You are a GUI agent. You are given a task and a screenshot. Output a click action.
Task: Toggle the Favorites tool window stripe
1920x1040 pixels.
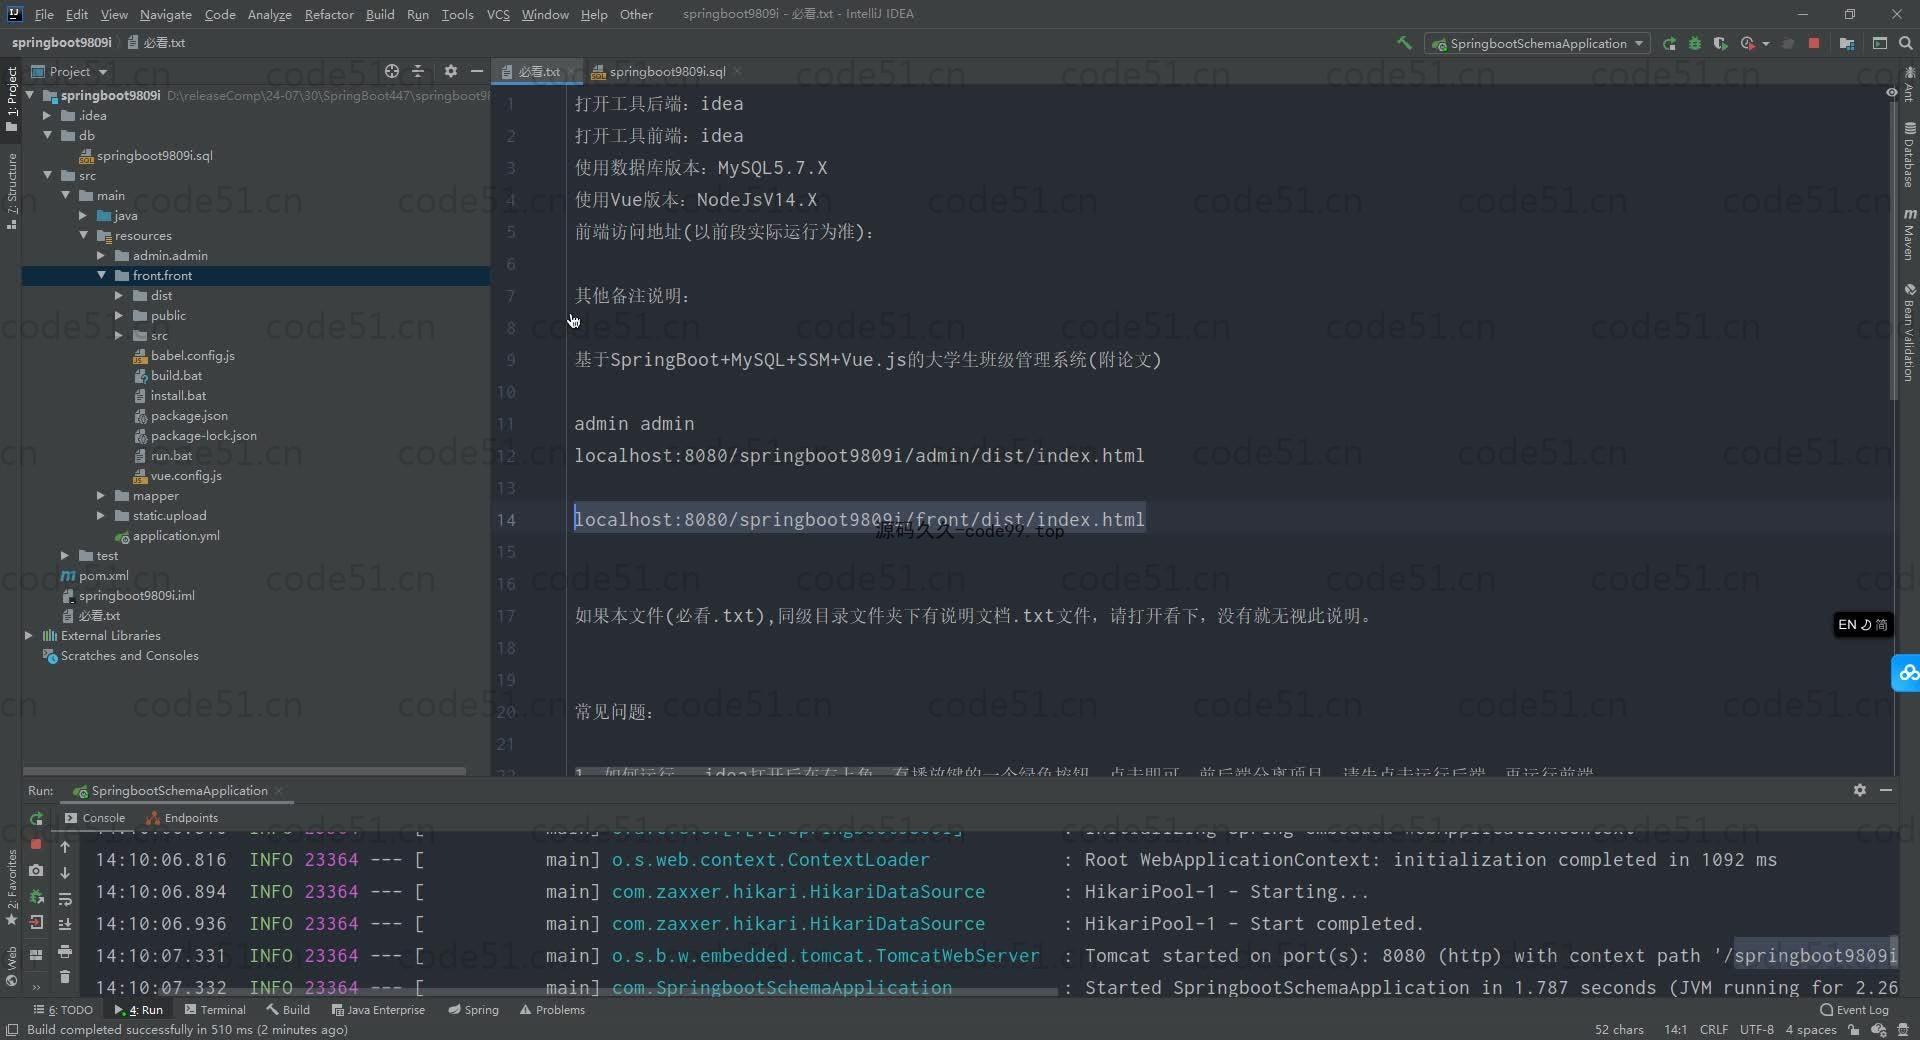(x=12, y=888)
